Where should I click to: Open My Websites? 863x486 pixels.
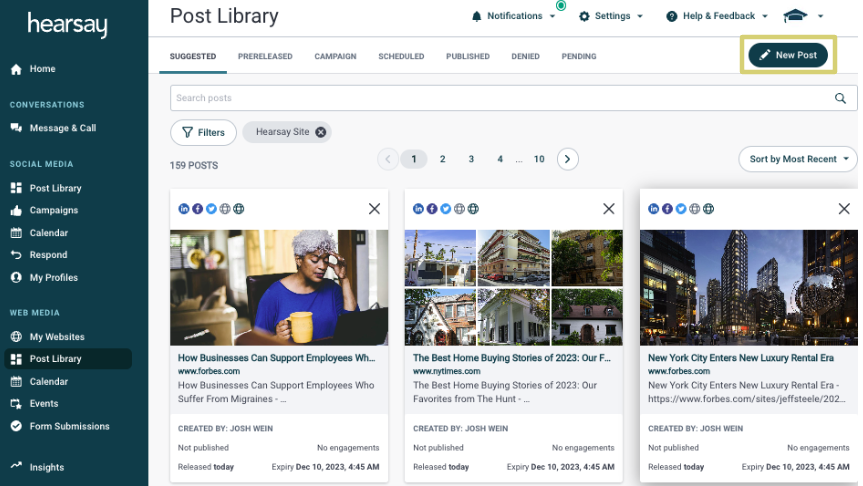pyautogui.click(x=47, y=337)
